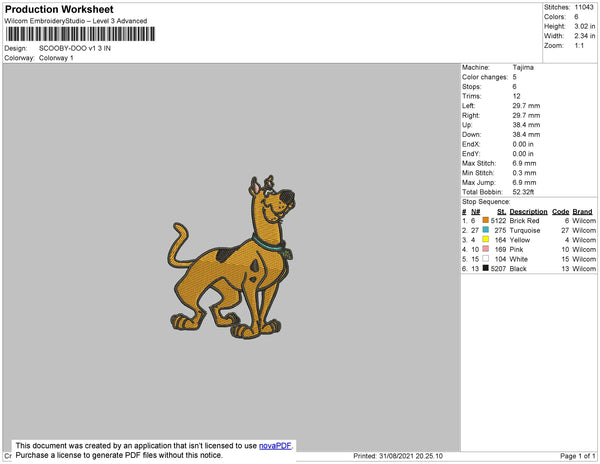Click the 'Code' column header
The height and width of the screenshot is (464, 600).
(x=561, y=212)
